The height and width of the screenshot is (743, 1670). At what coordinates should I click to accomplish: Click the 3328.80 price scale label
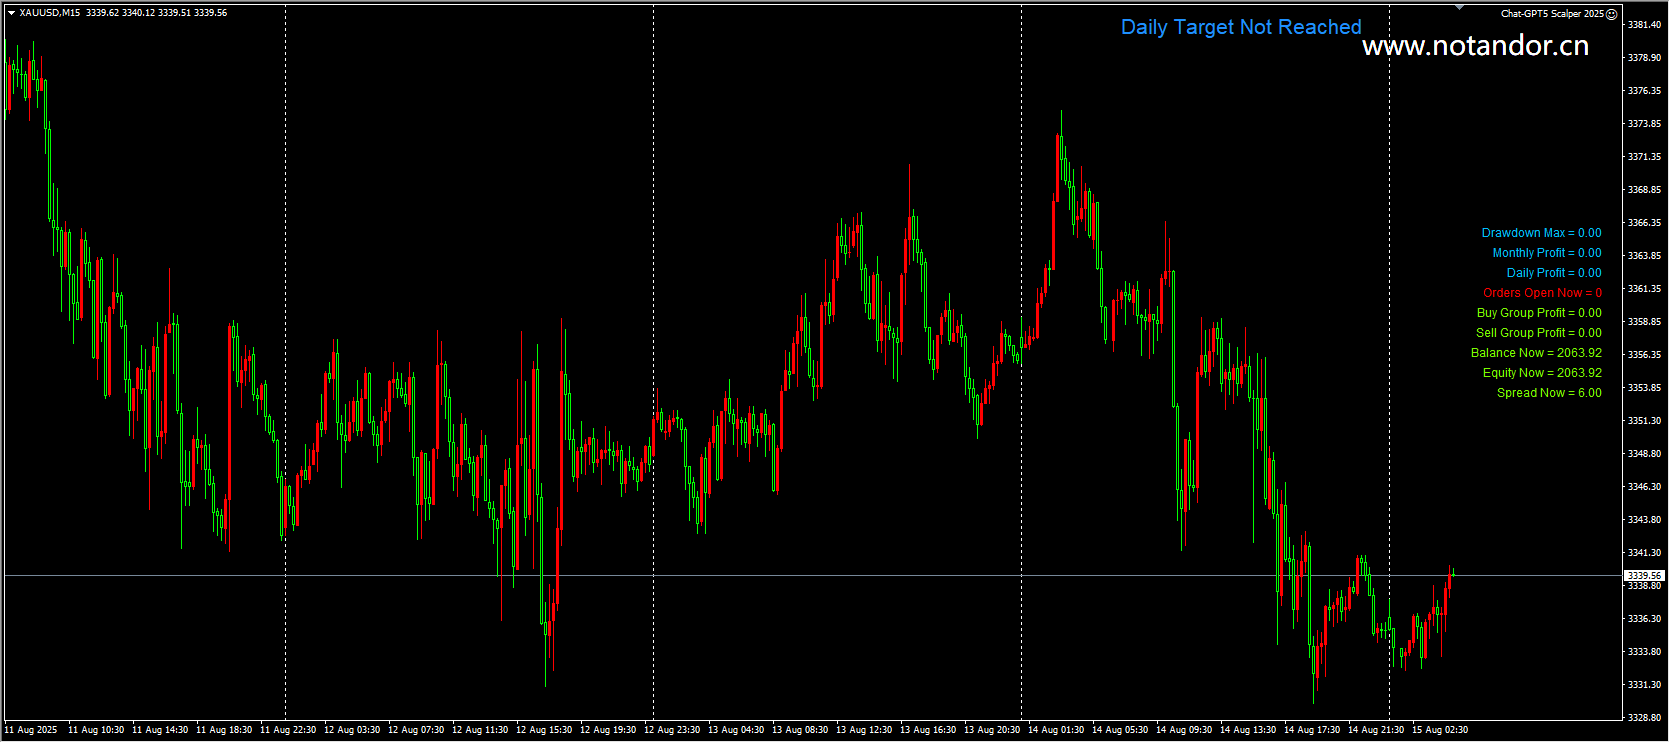tap(1645, 718)
